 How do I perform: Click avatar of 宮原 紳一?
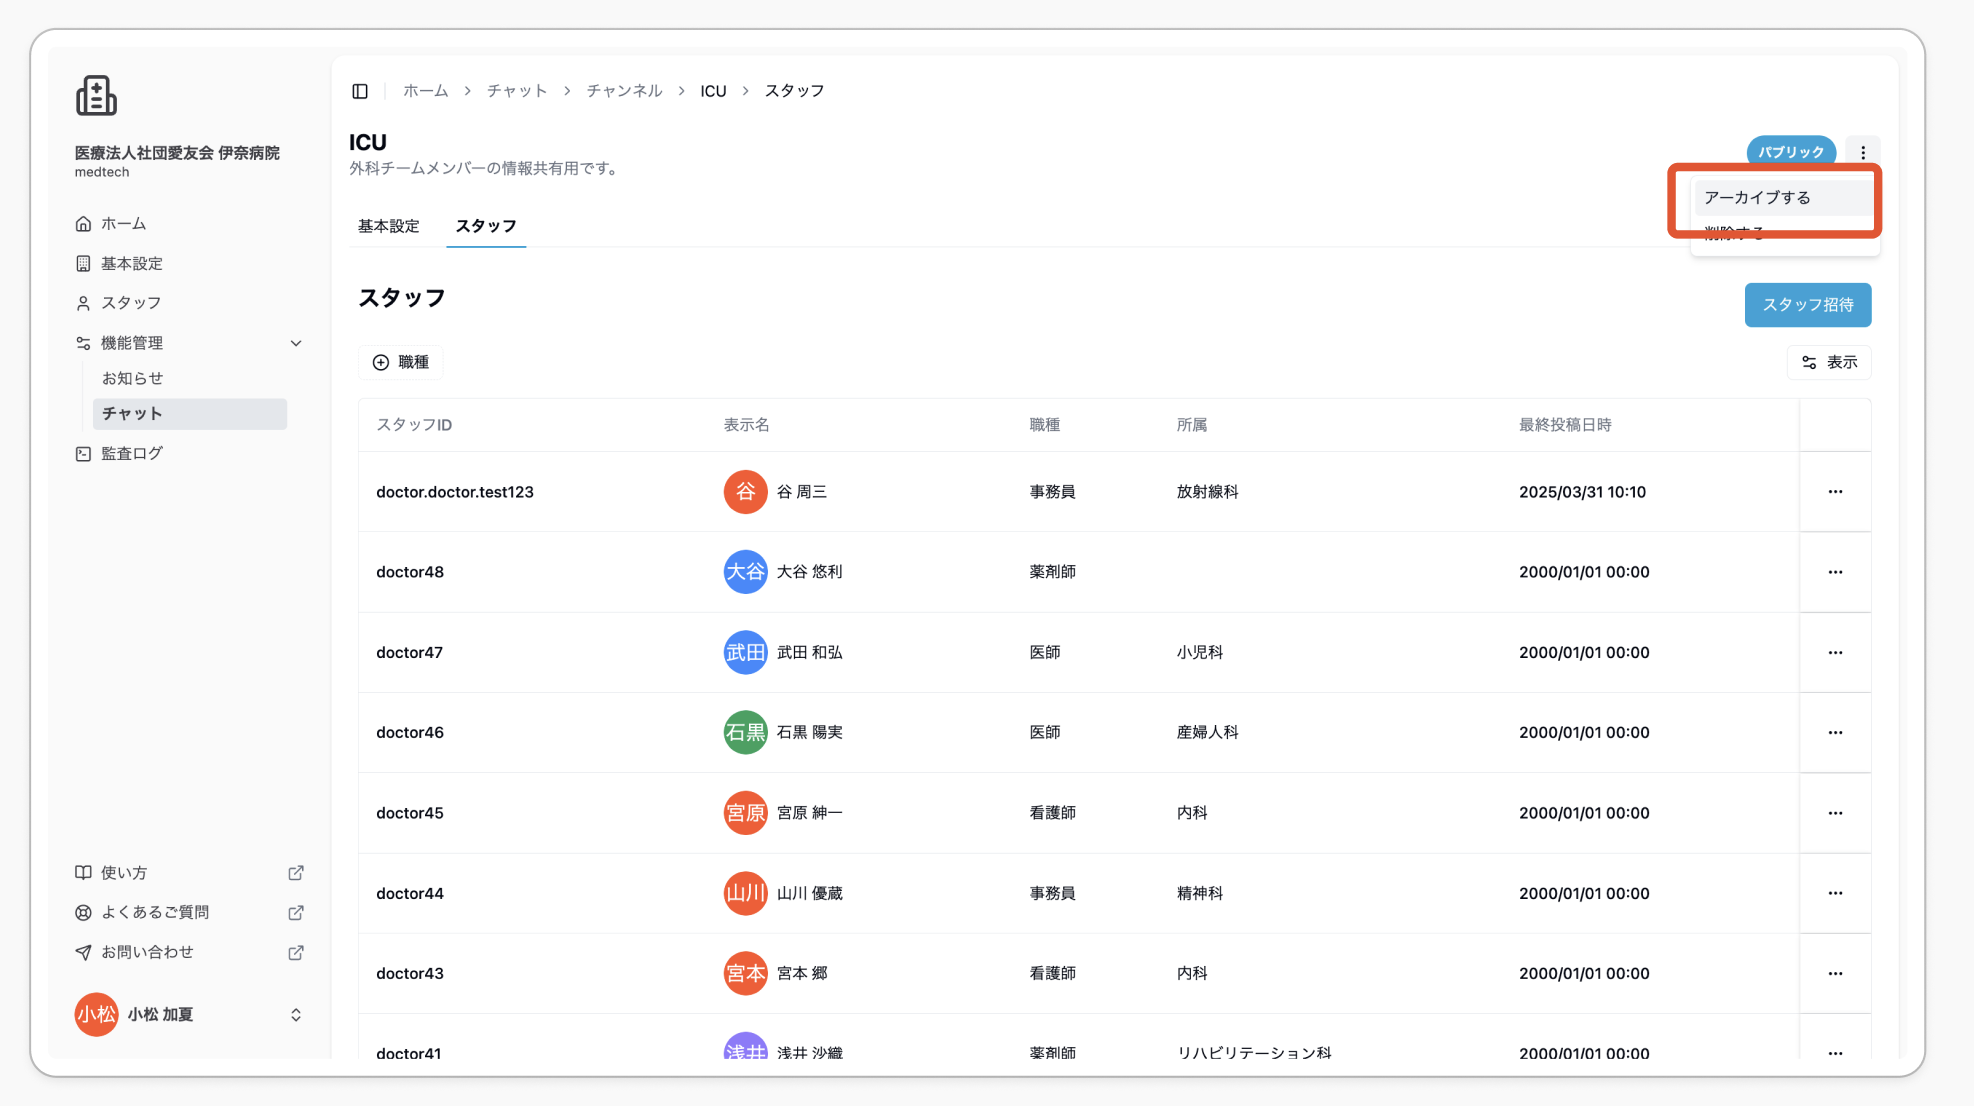[745, 813]
